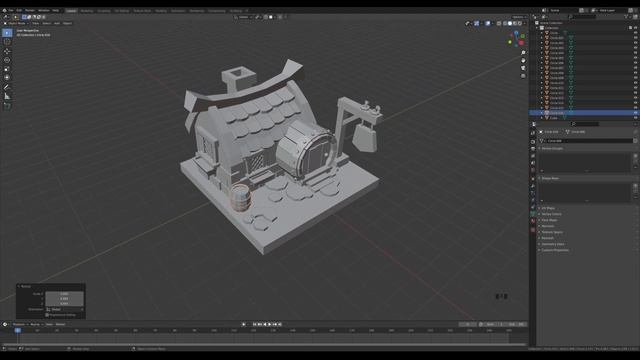640x360 pixels.
Task: Select the Annotate tool
Action: pyautogui.click(x=7, y=87)
